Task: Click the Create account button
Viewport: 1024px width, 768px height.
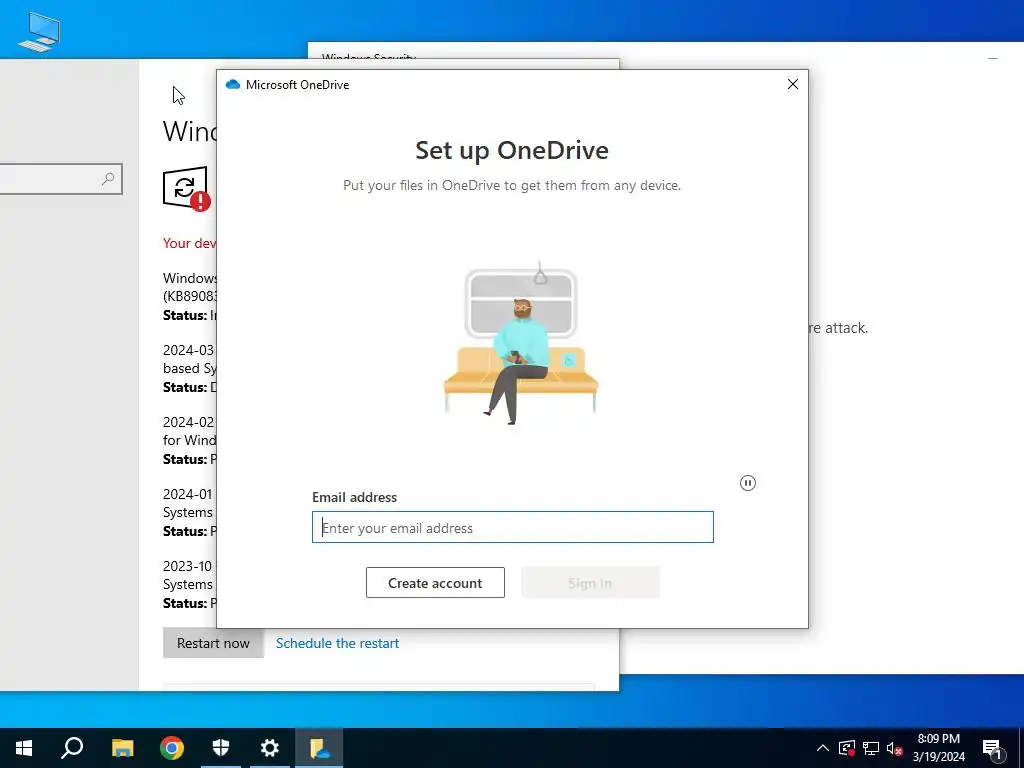Action: 435,583
